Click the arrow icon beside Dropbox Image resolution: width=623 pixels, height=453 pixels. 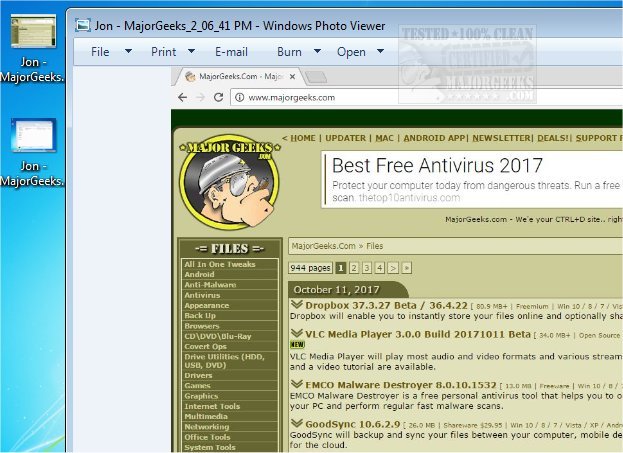(296, 305)
